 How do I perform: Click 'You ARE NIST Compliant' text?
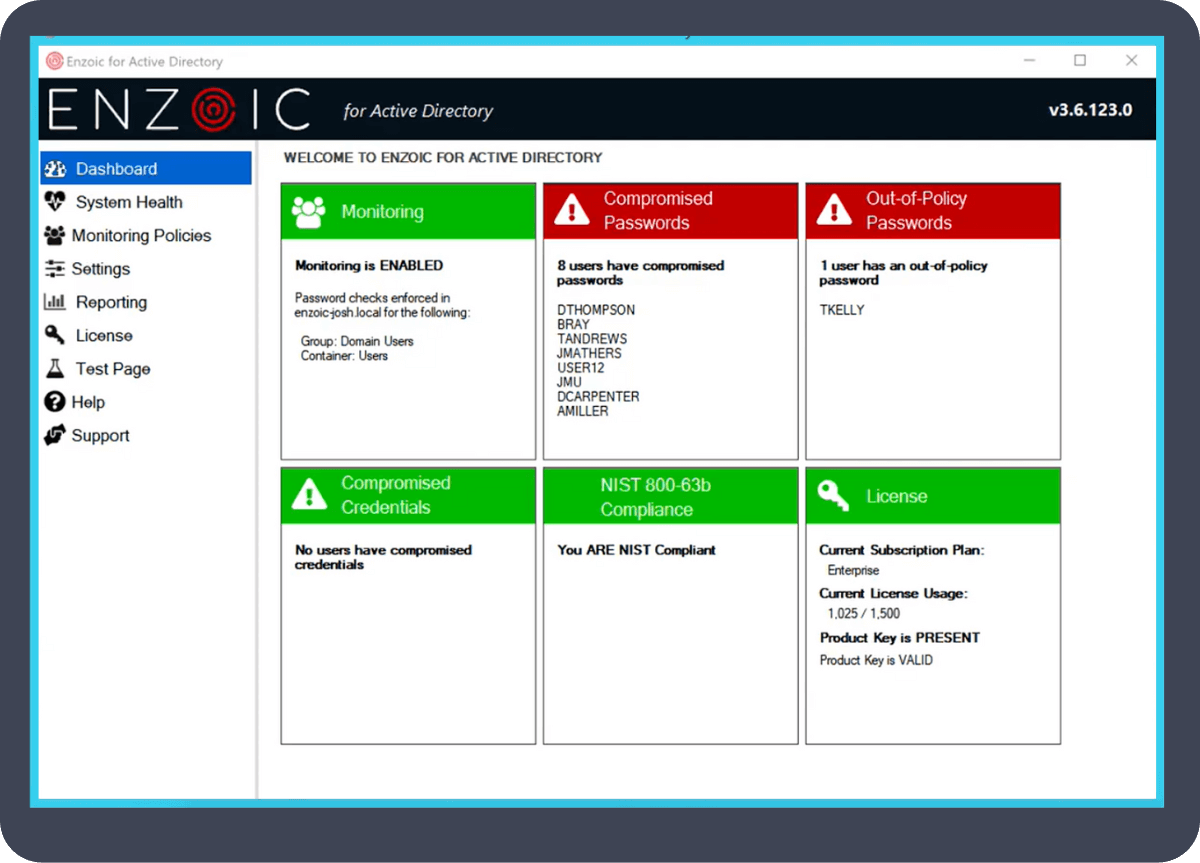coord(637,550)
